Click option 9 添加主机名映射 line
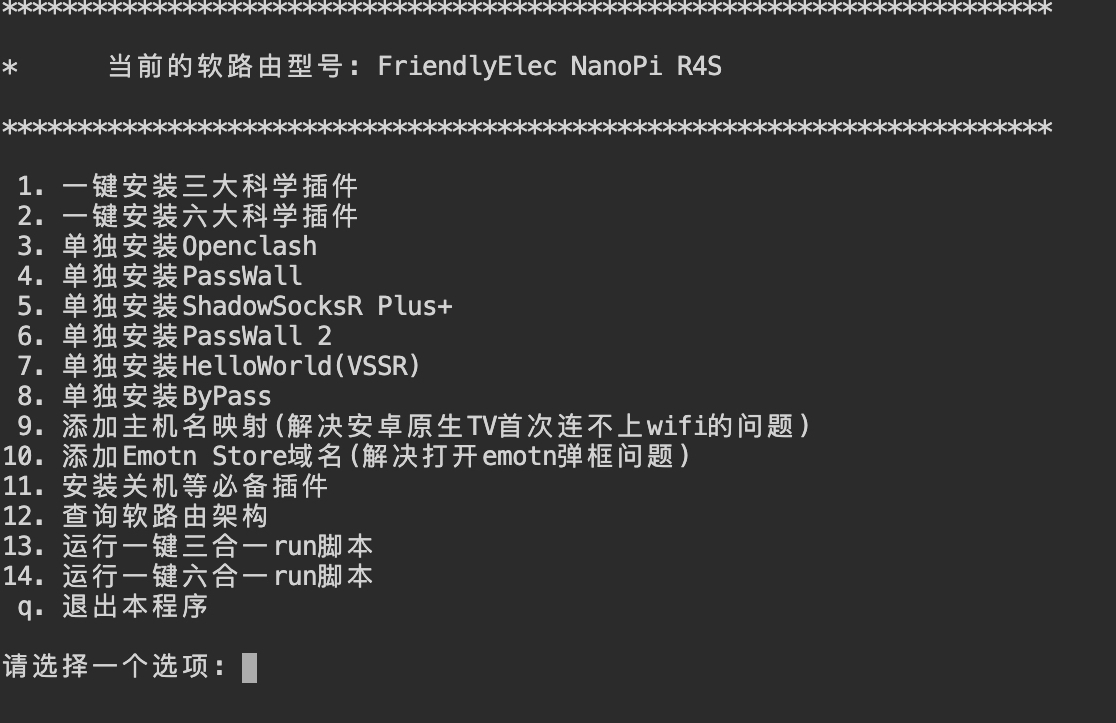1116x723 pixels. [x=414, y=426]
